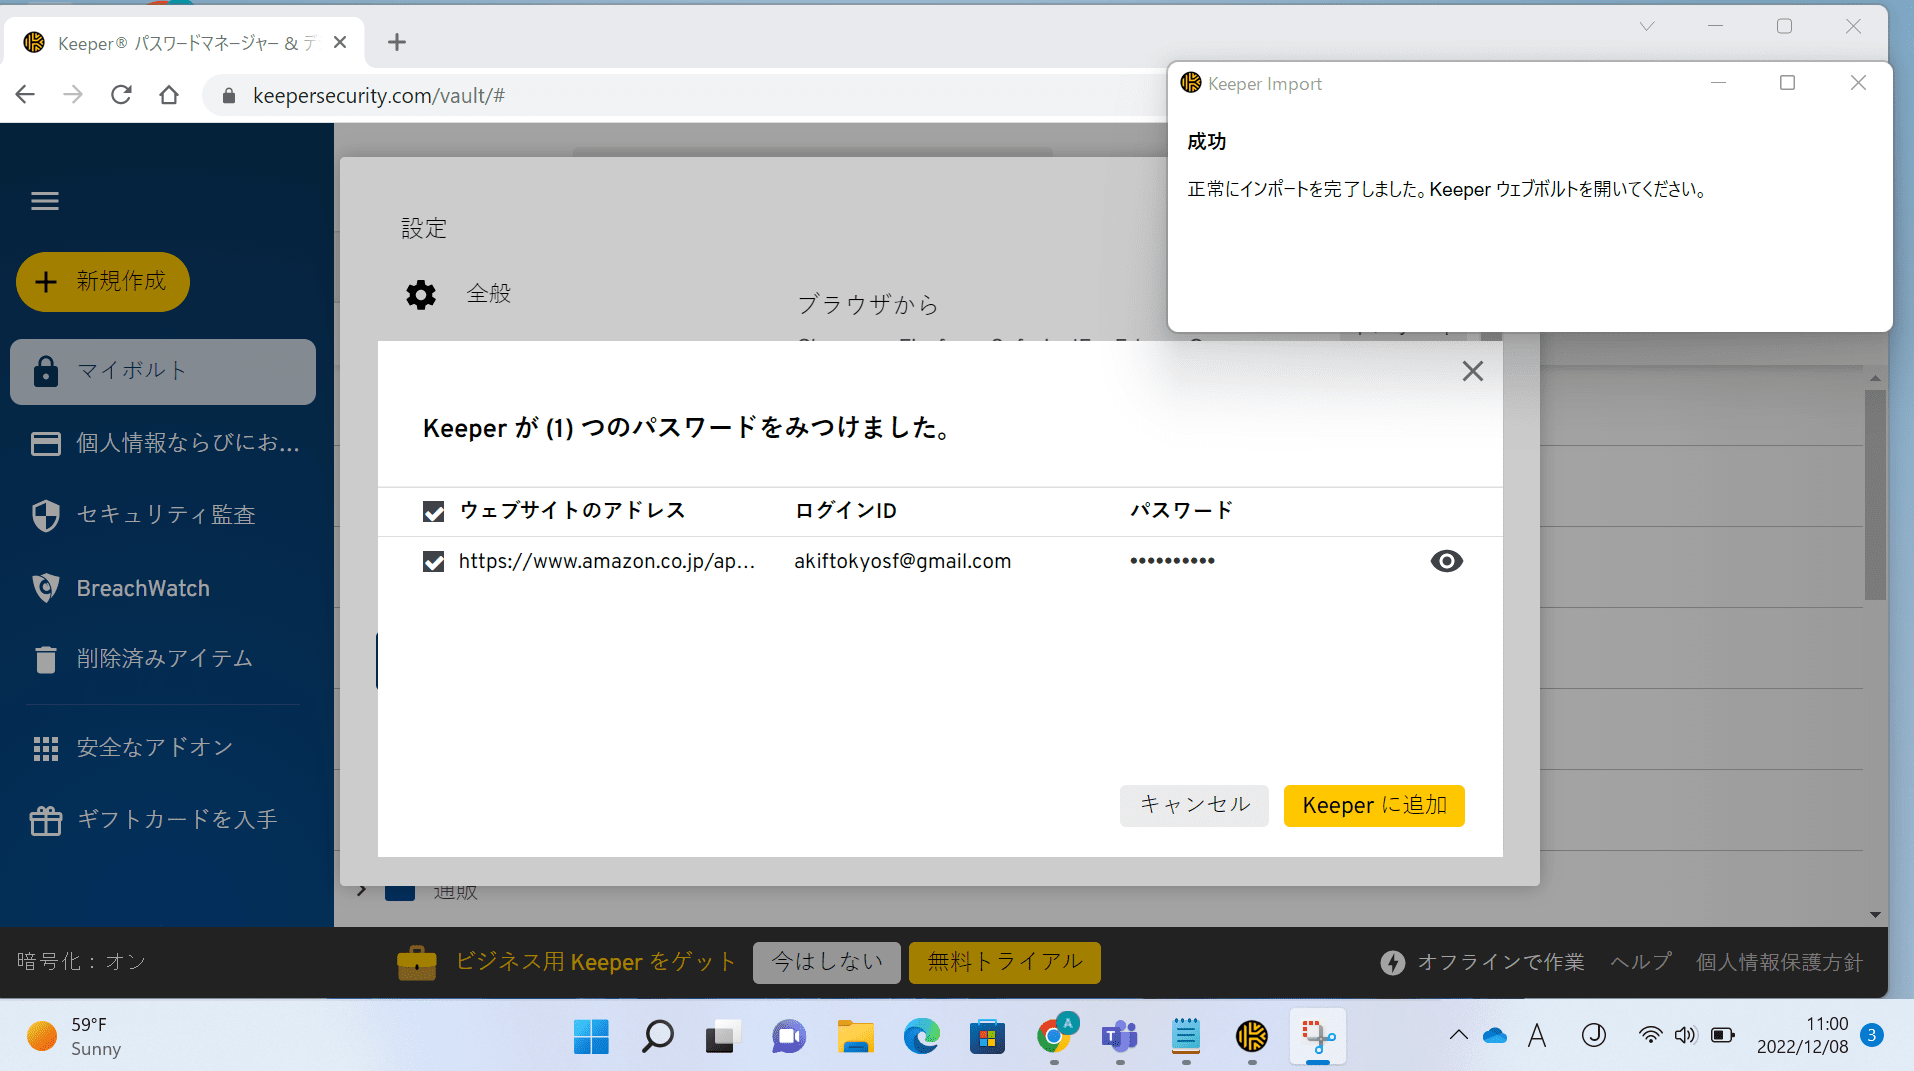Show the hidden Amazon password via eye icon
Viewport: 1914px width, 1071px height.
coord(1446,561)
